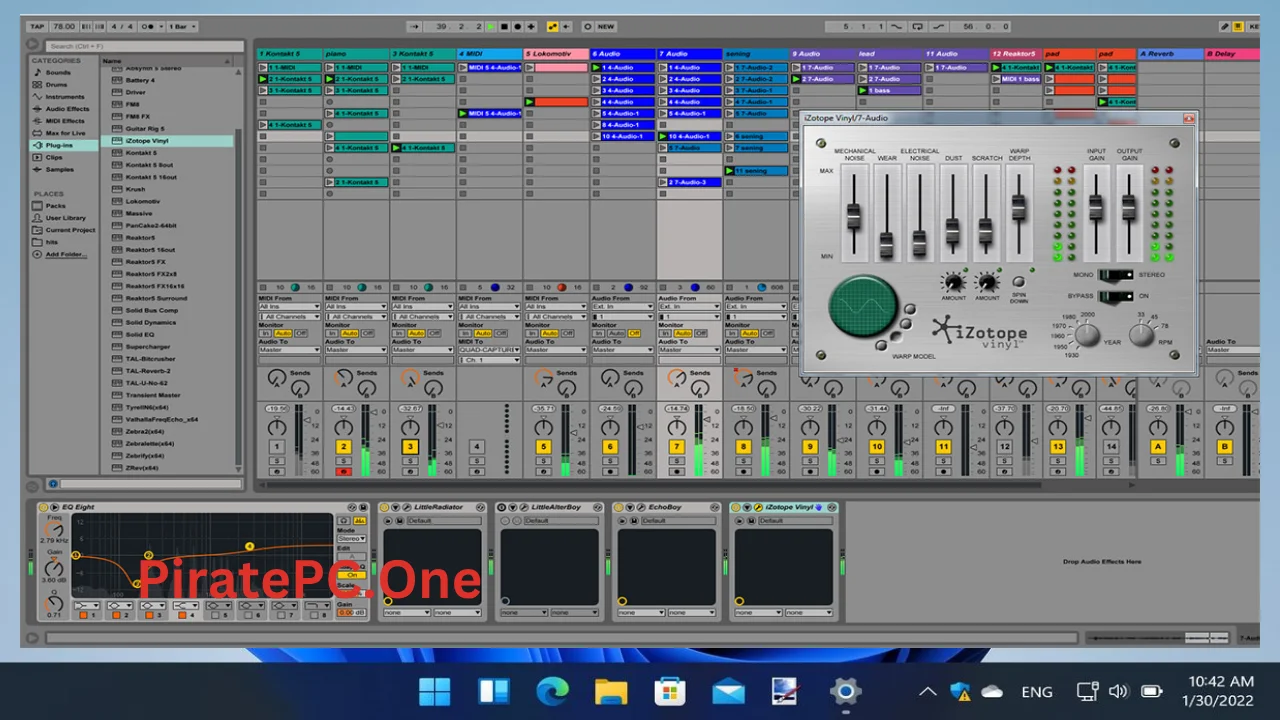This screenshot has width=1280, height=720.
Task: Select Max for Live category
Action: (65, 133)
